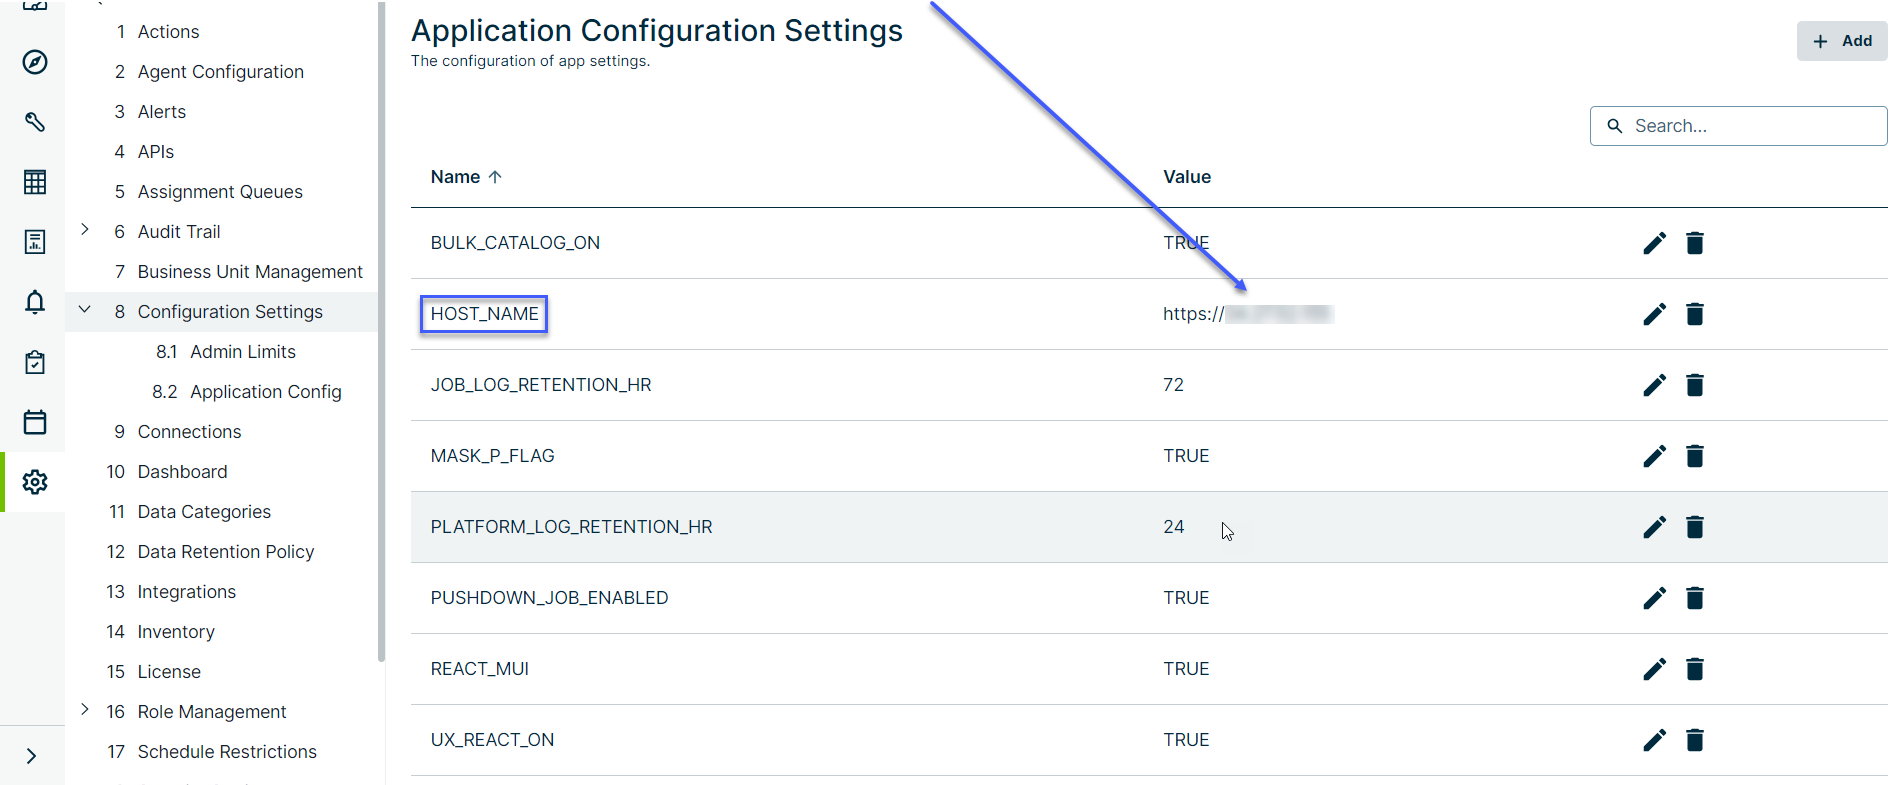This screenshot has height=785, width=1901.
Task: Expand the left navigation rail chevron
Action: (x=32, y=756)
